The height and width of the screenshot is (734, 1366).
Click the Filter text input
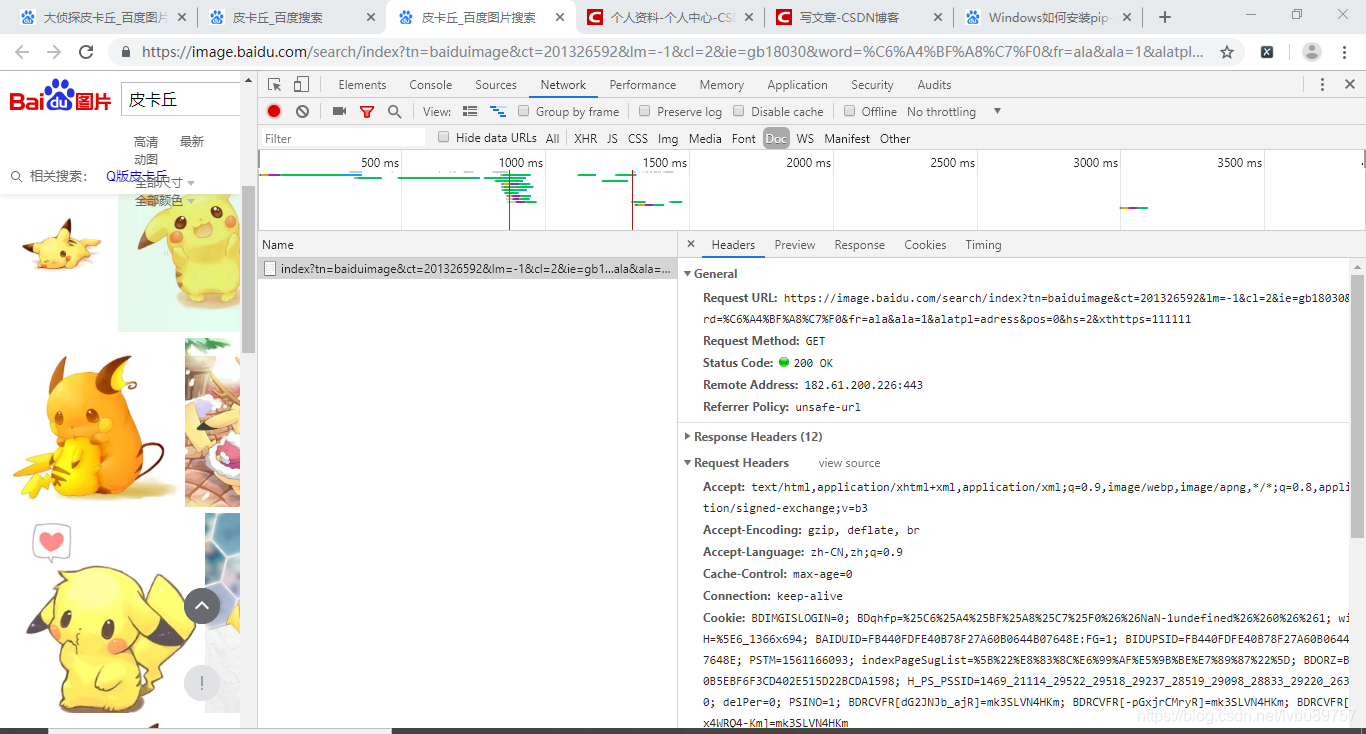(343, 138)
